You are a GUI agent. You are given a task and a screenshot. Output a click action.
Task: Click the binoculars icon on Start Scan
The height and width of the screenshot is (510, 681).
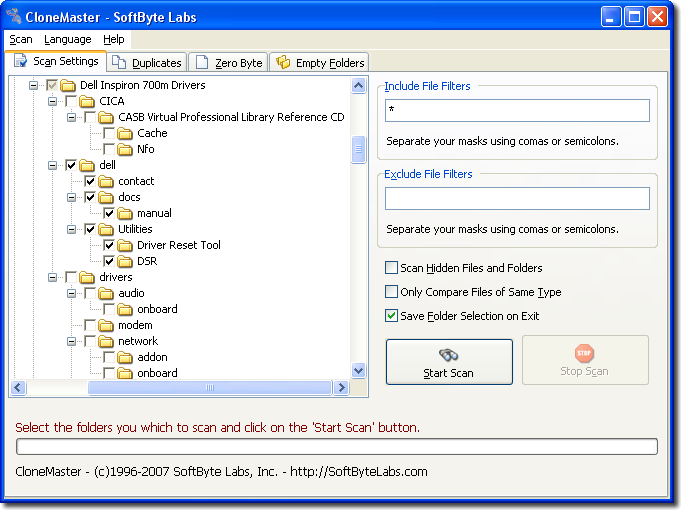[x=449, y=355]
